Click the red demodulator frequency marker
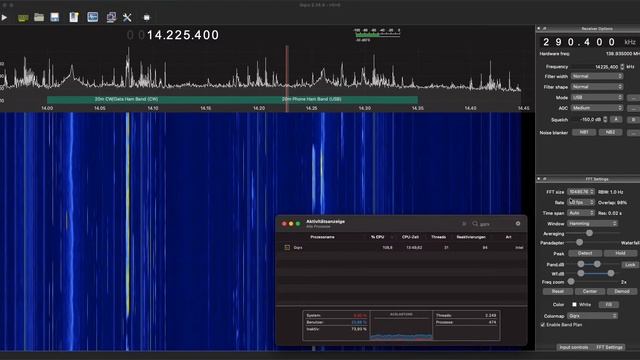Image resolution: width=640 pixels, height=360 pixels. (x=287, y=78)
